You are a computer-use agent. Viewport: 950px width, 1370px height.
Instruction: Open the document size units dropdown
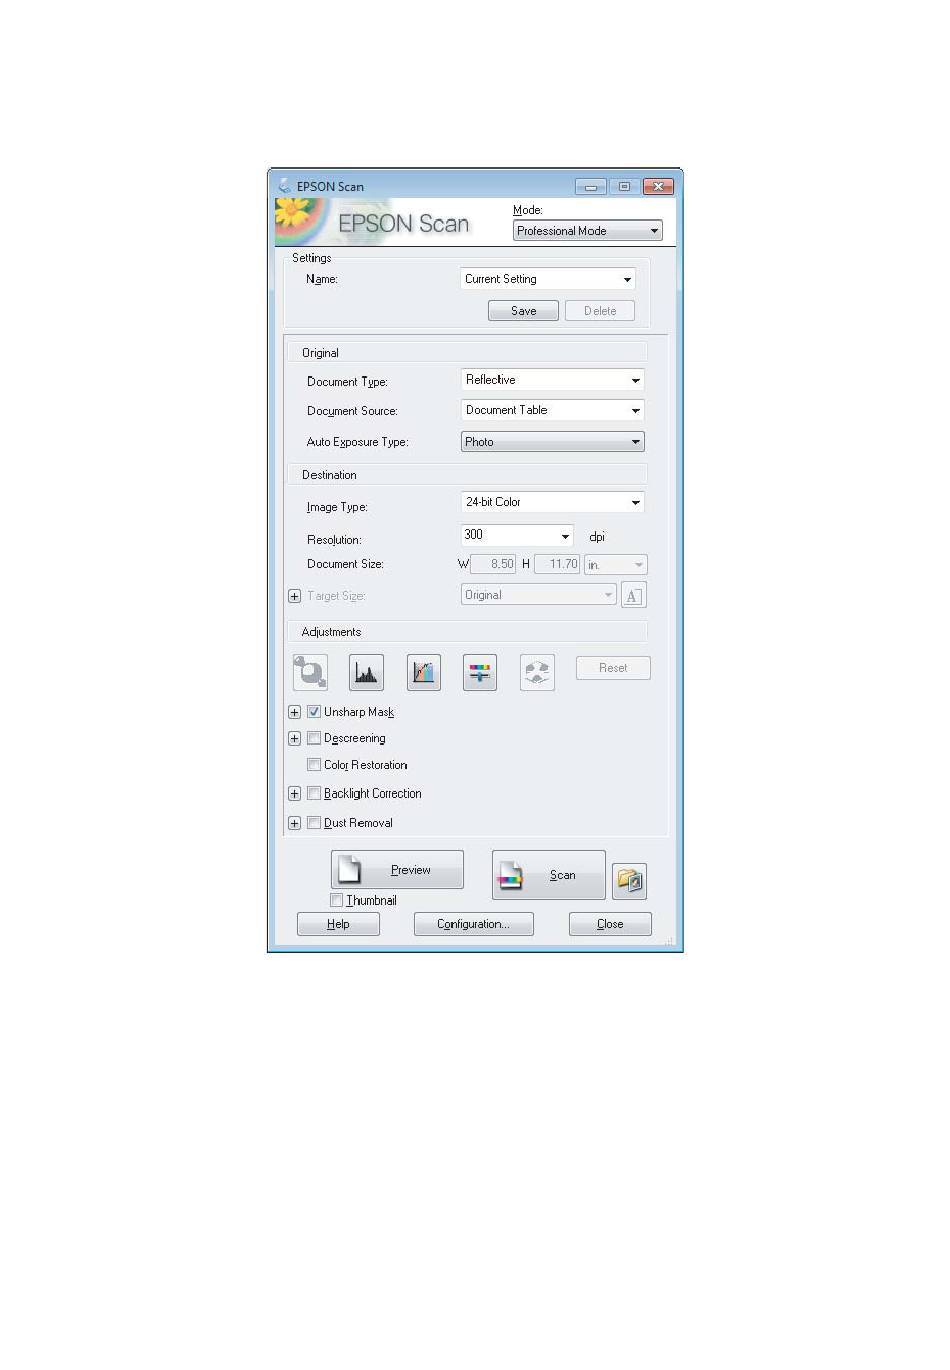click(x=616, y=565)
